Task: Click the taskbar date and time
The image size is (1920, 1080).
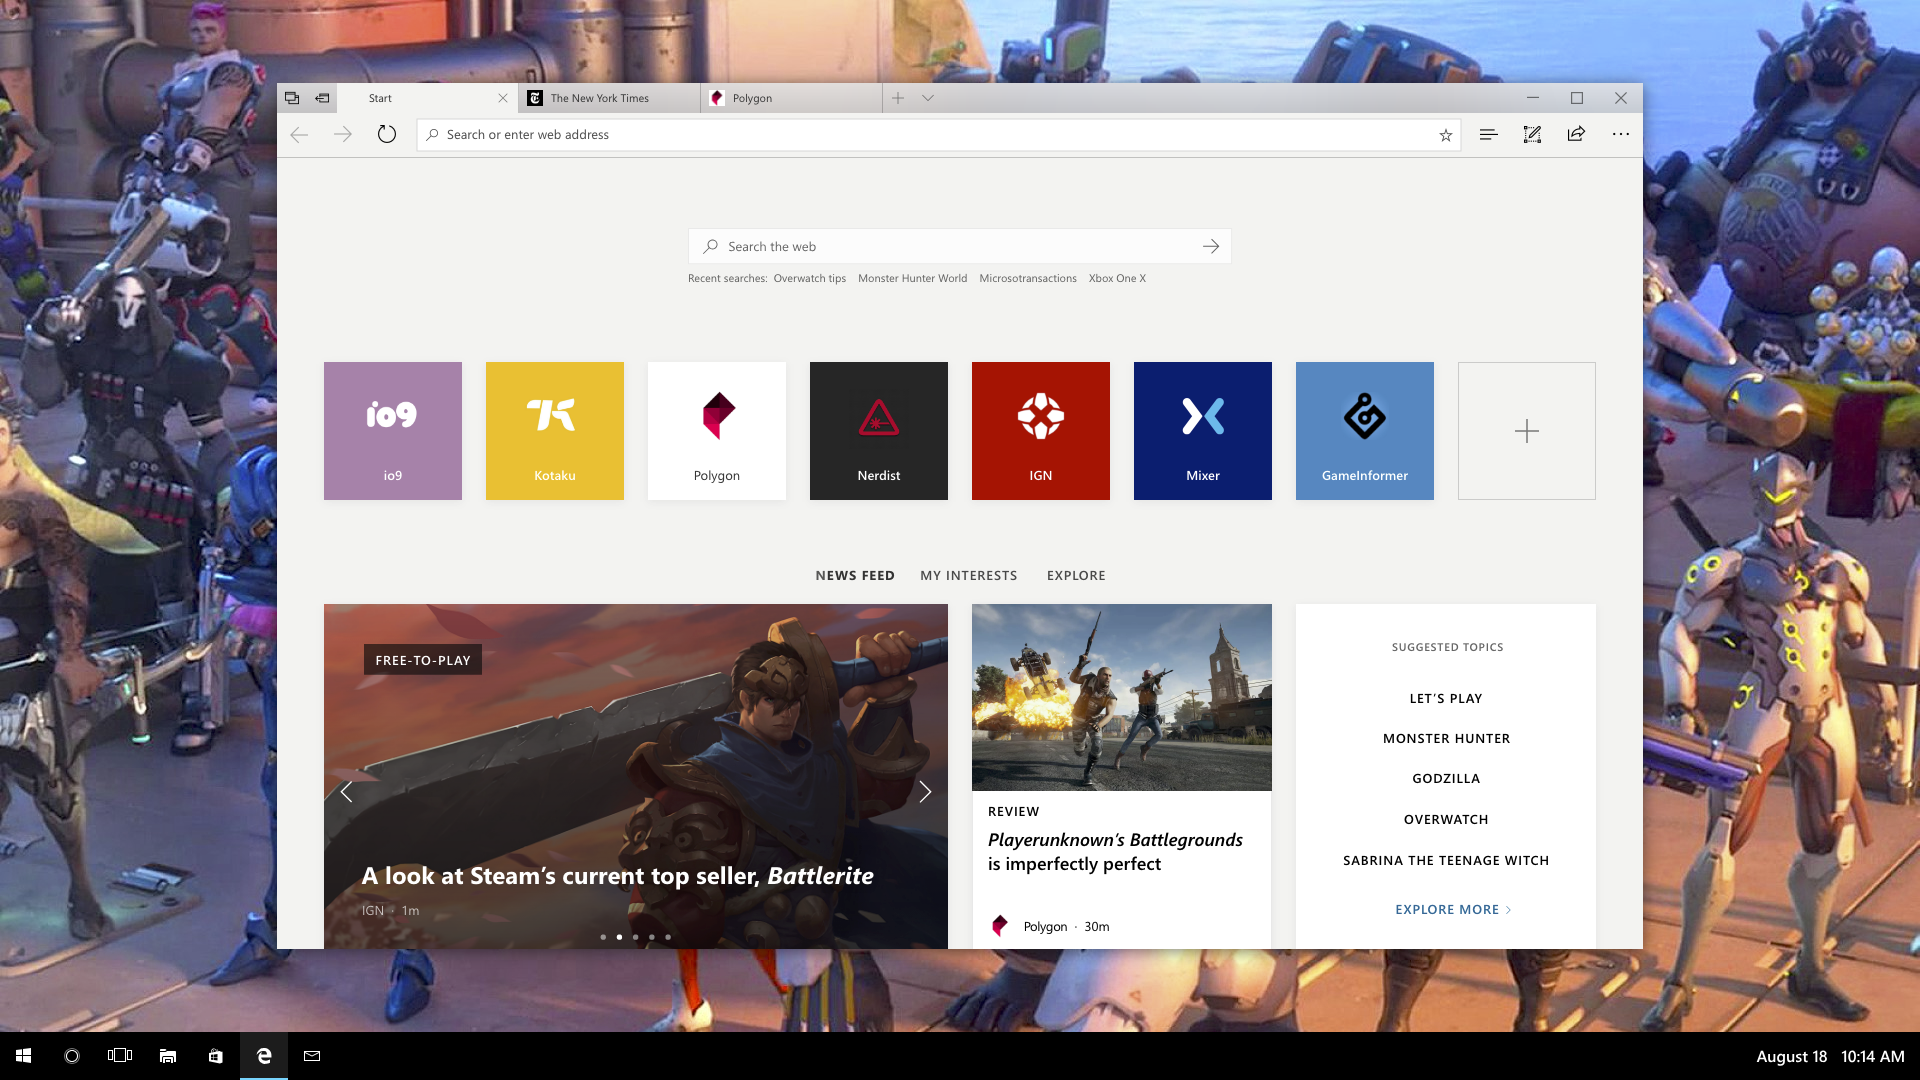Action: 1830,1057
